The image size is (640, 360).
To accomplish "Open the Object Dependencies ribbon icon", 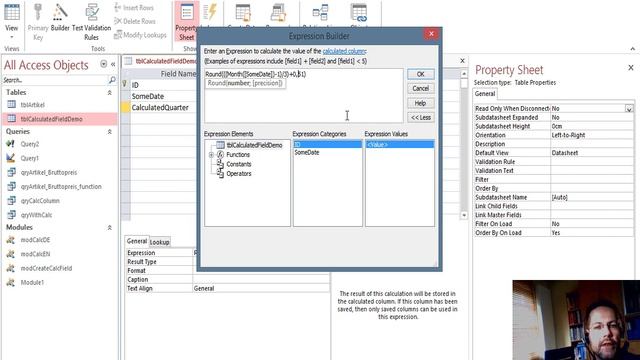I will (359, 13).
